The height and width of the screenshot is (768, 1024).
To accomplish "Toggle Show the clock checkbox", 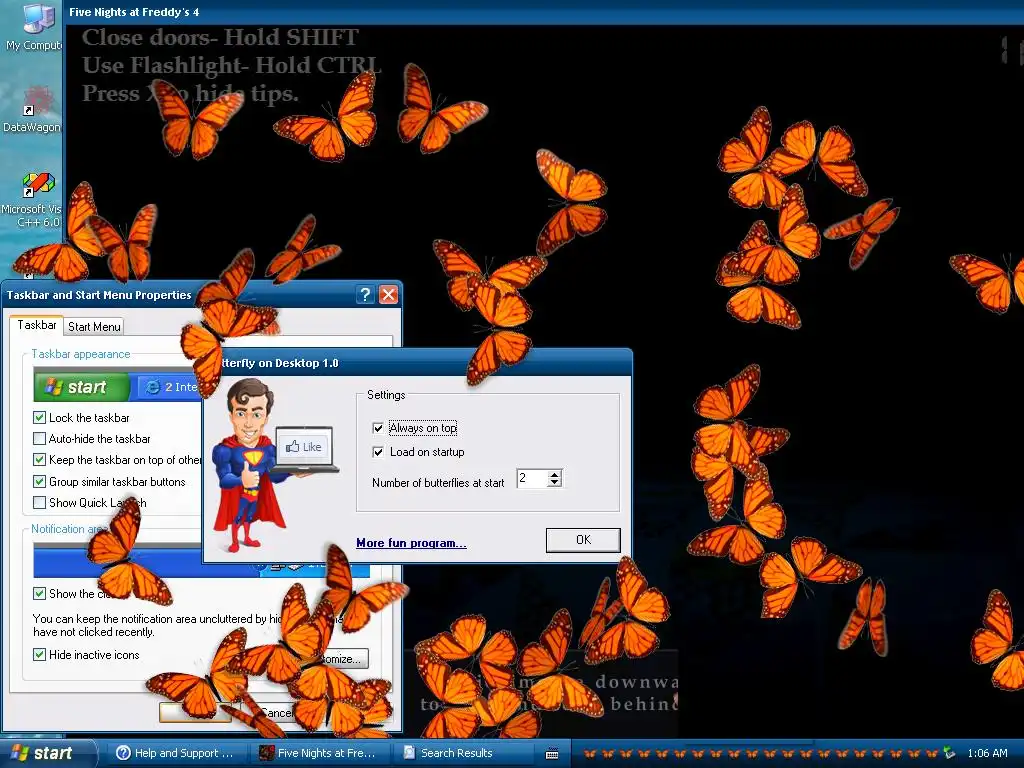I will 39,593.
